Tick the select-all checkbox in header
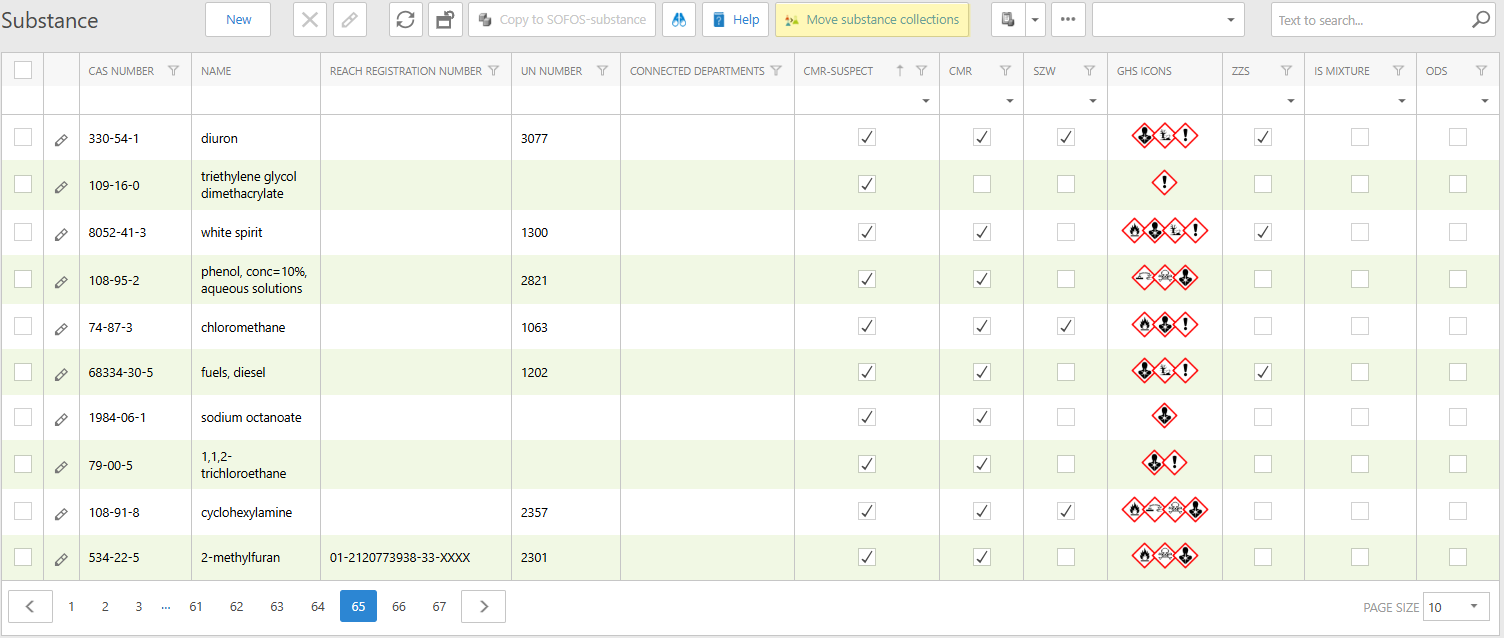Image resolution: width=1504 pixels, height=638 pixels. coord(23,70)
